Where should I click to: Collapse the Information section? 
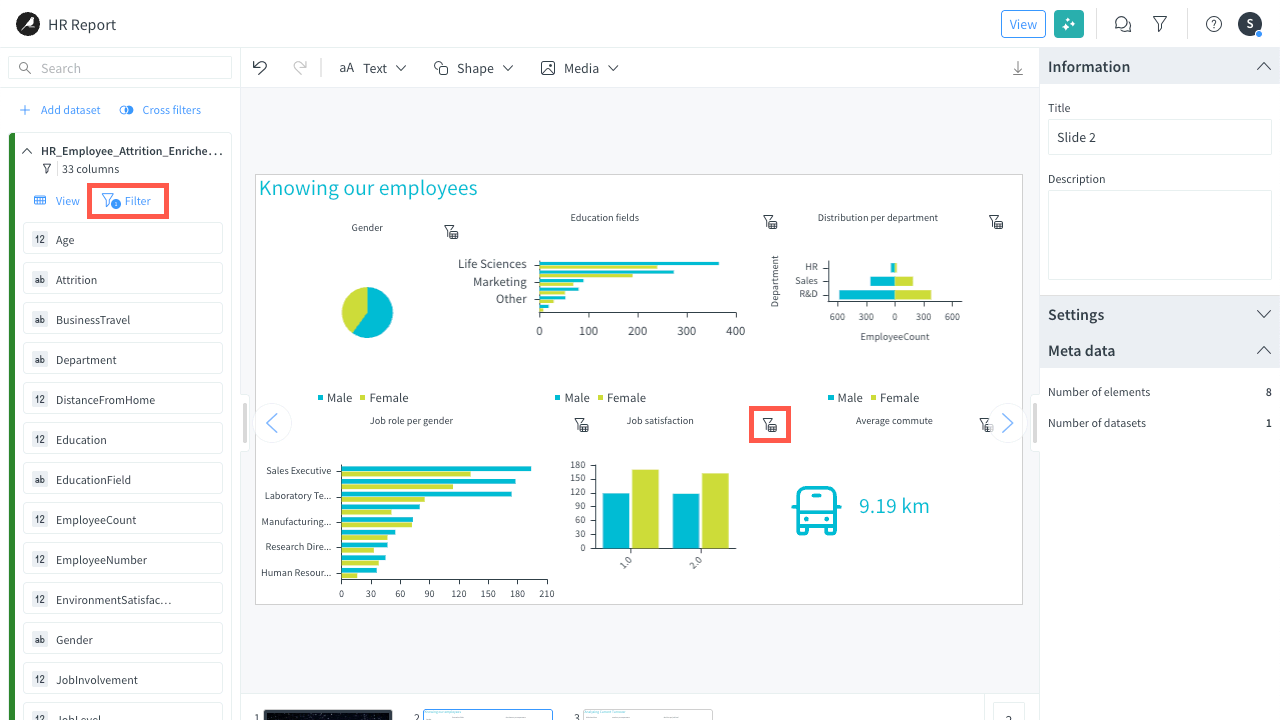click(x=1264, y=66)
